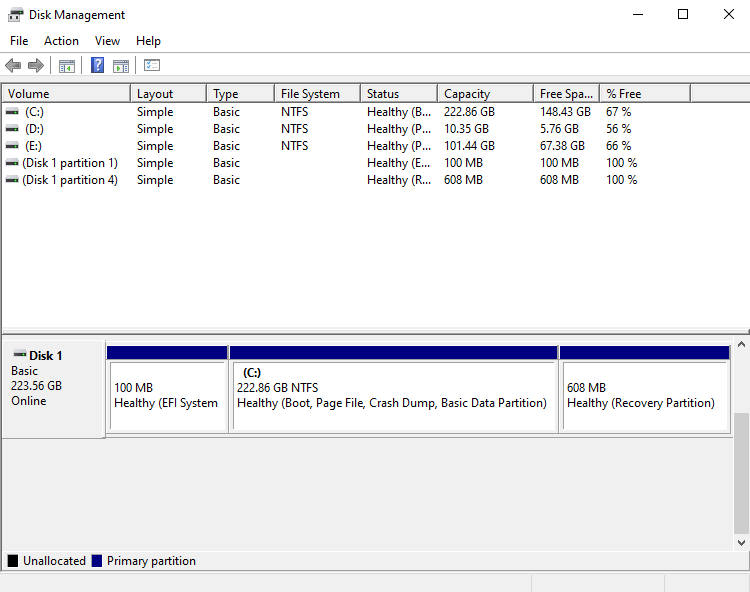Toggle the console tree pane icon

67,66
